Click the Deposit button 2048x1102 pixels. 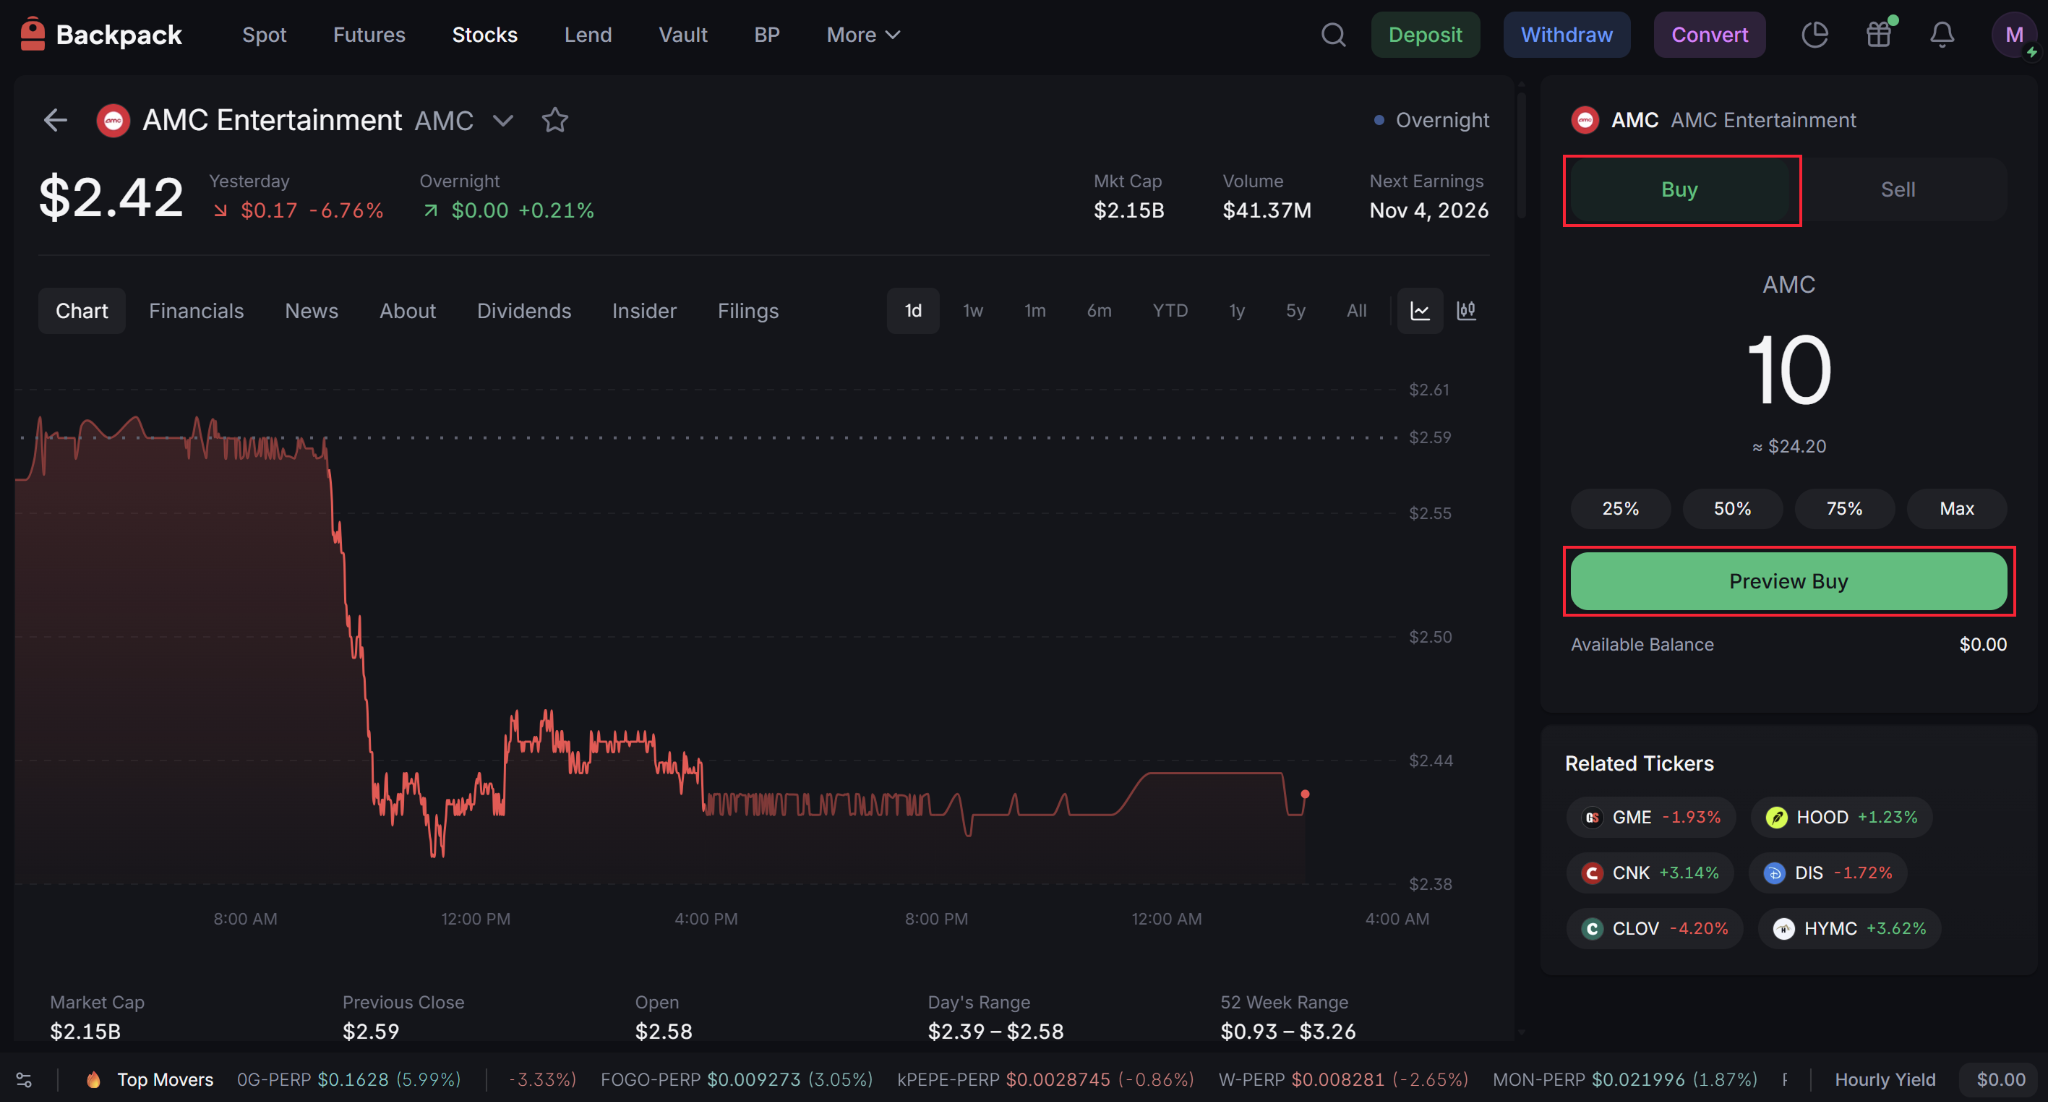(1425, 35)
